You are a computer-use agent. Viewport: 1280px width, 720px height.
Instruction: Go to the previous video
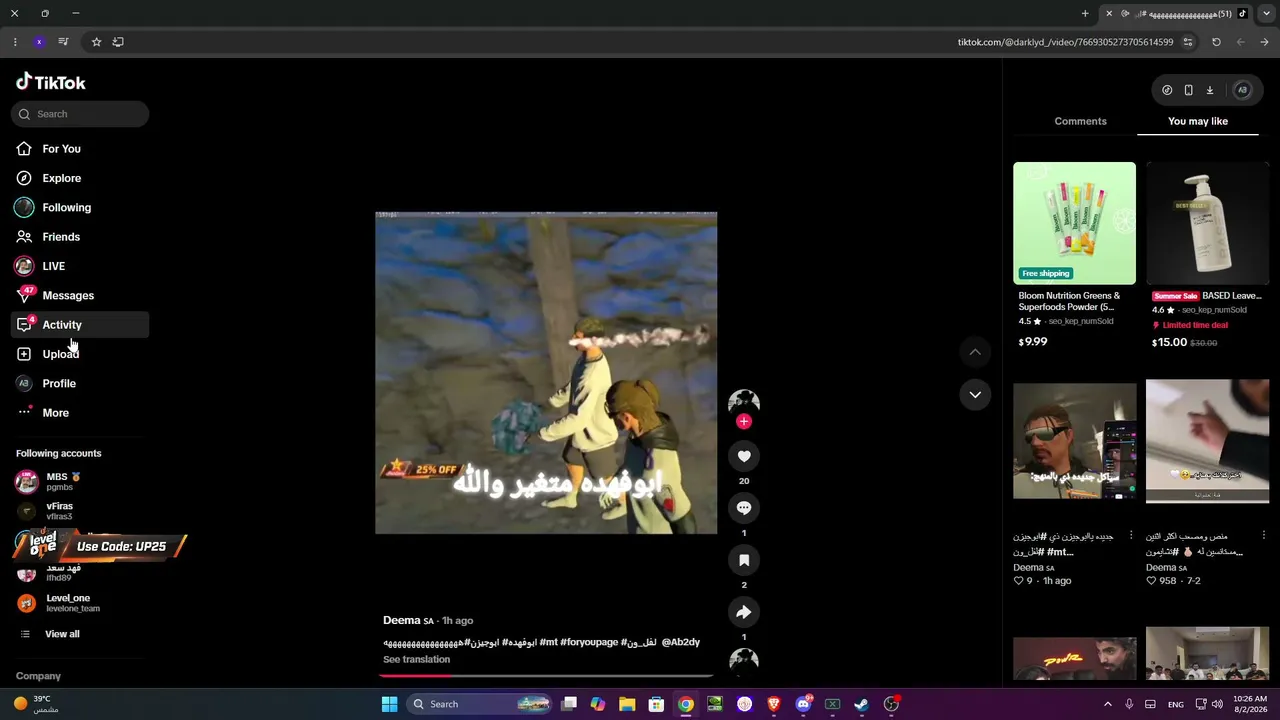click(x=975, y=352)
